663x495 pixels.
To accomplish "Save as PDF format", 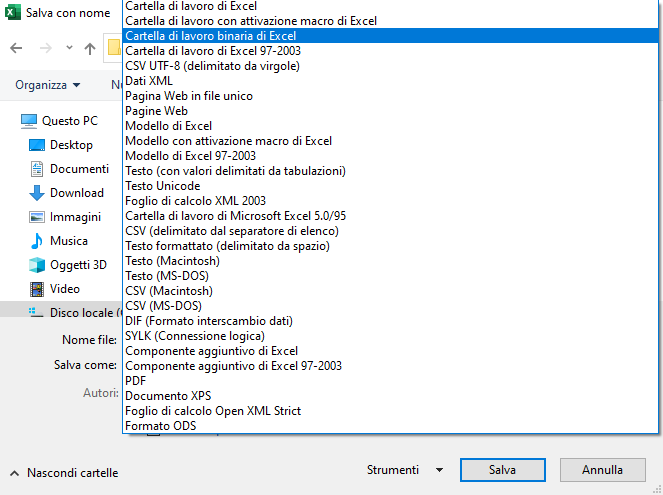I will [x=390, y=381].
